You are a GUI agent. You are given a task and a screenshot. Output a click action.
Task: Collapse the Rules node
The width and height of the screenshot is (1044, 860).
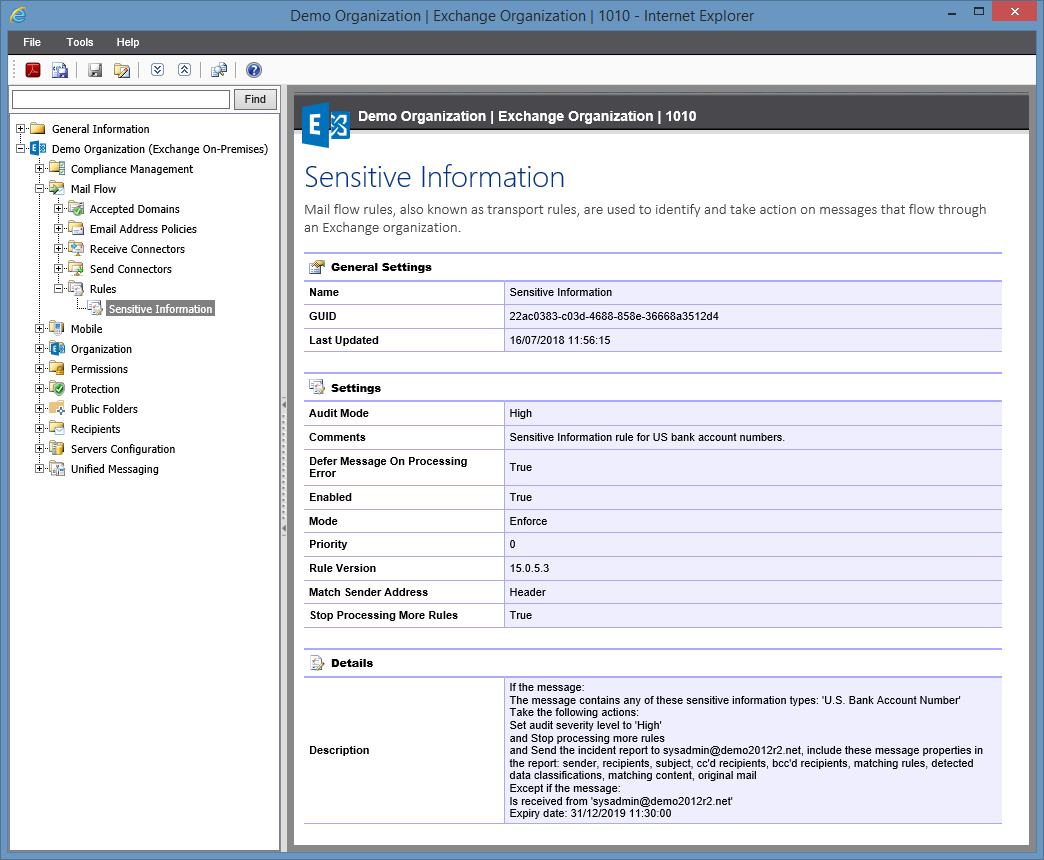(x=59, y=288)
